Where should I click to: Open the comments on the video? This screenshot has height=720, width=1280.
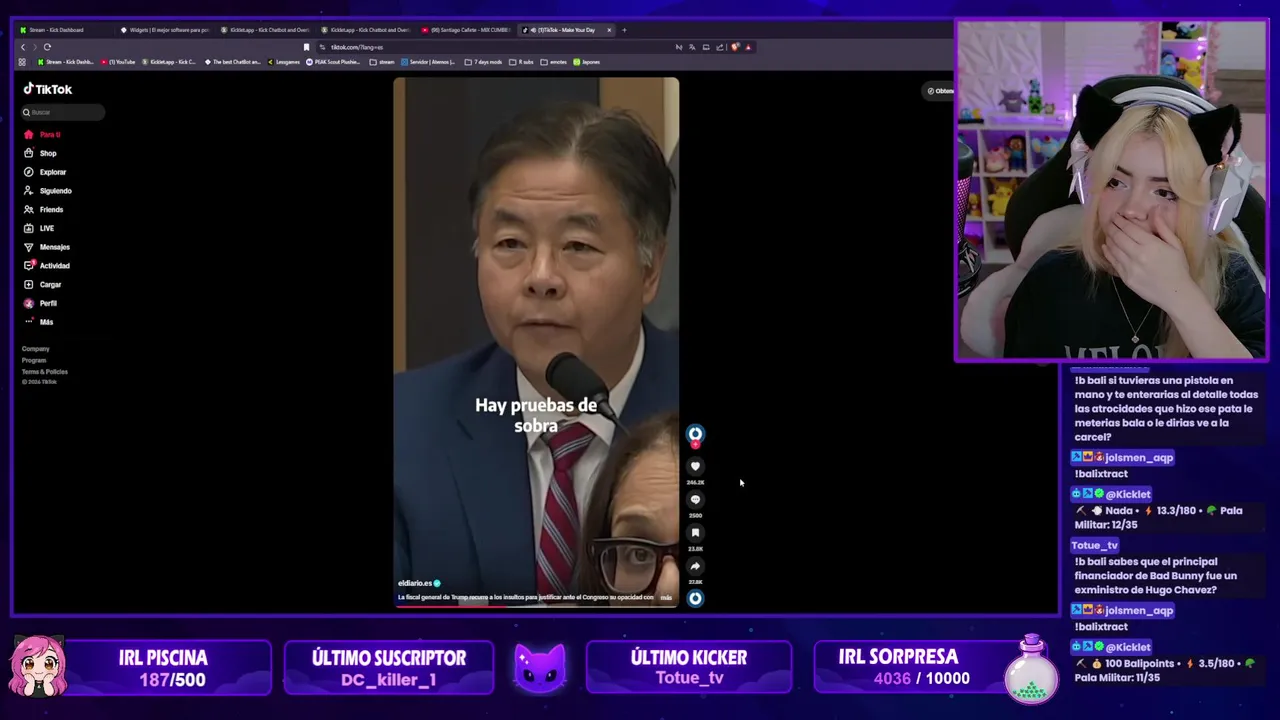tap(695, 499)
